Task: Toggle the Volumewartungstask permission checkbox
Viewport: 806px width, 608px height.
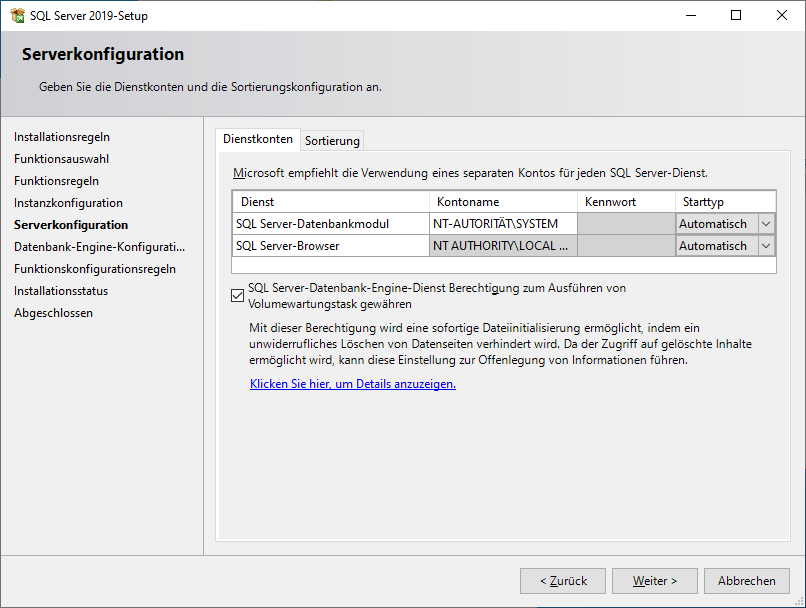Action: tap(237, 296)
